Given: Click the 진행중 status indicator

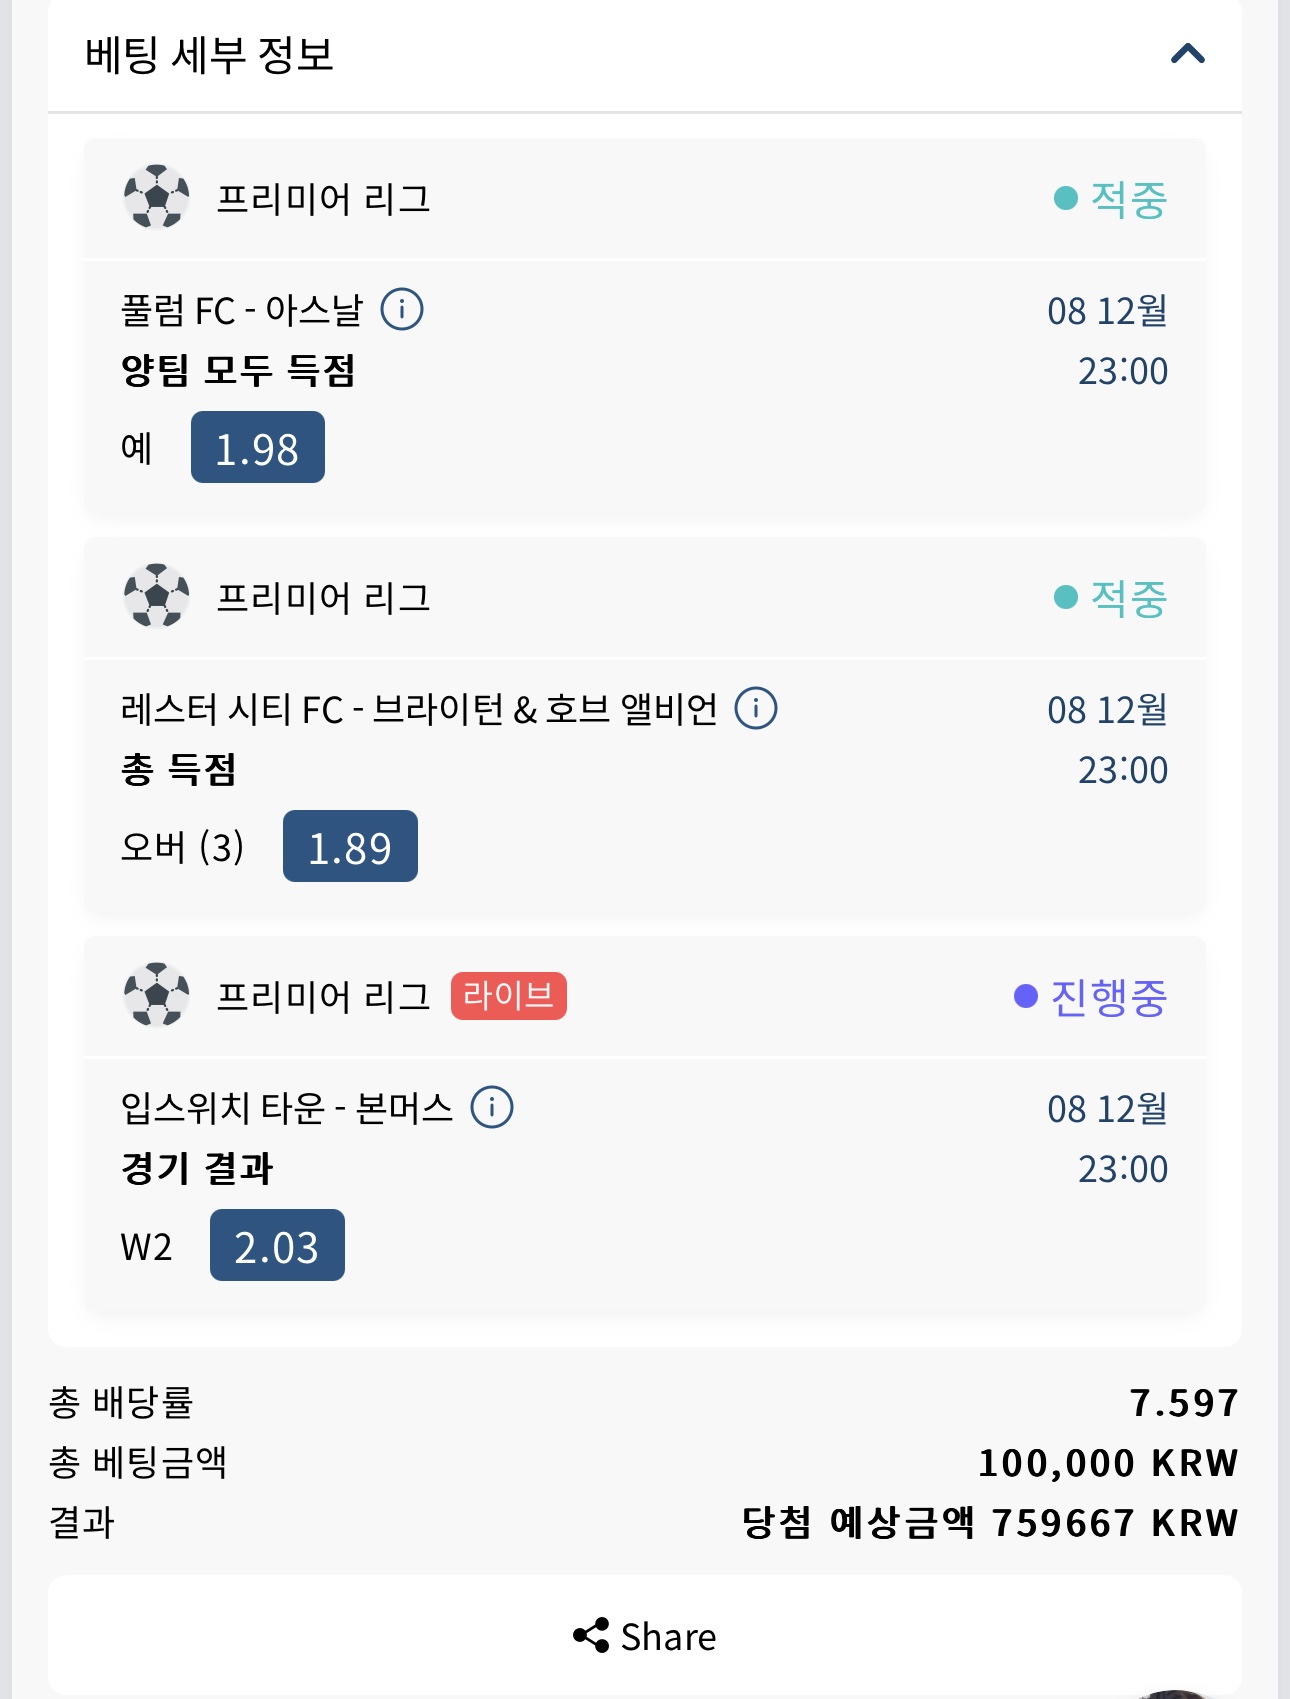Looking at the screenshot, I should [1092, 997].
